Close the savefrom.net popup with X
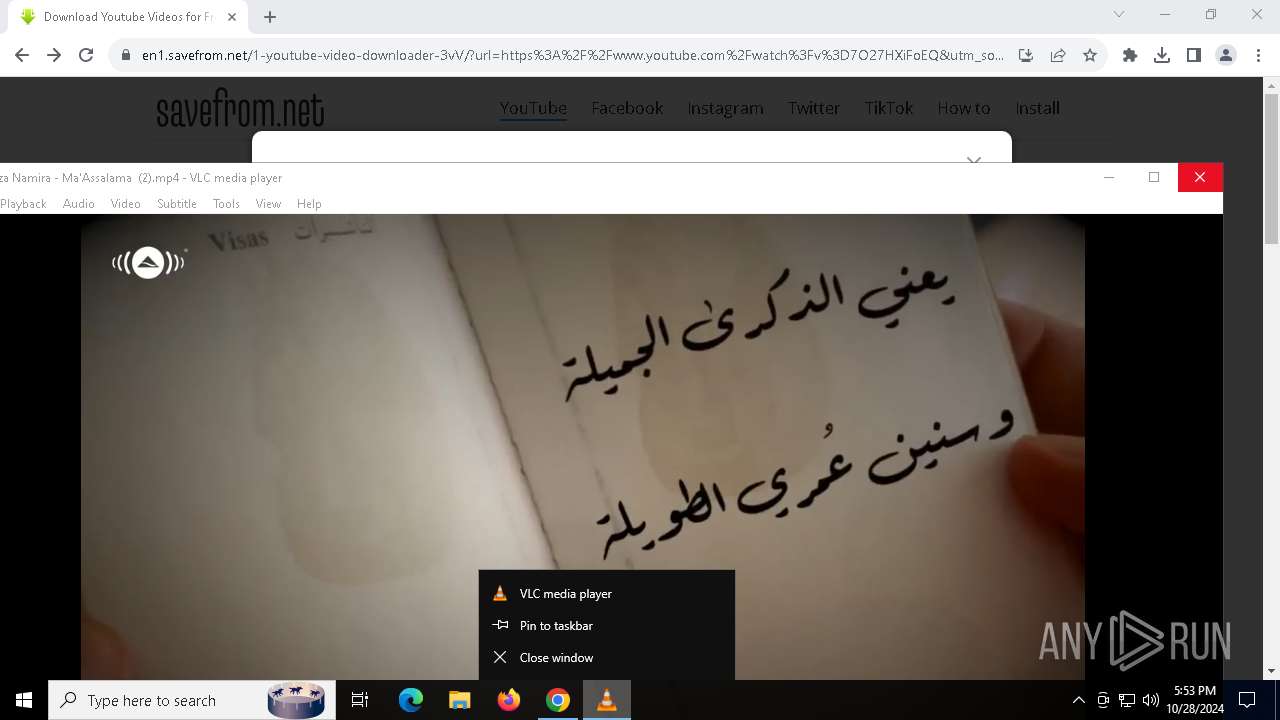1280x720 pixels. (x=973, y=159)
